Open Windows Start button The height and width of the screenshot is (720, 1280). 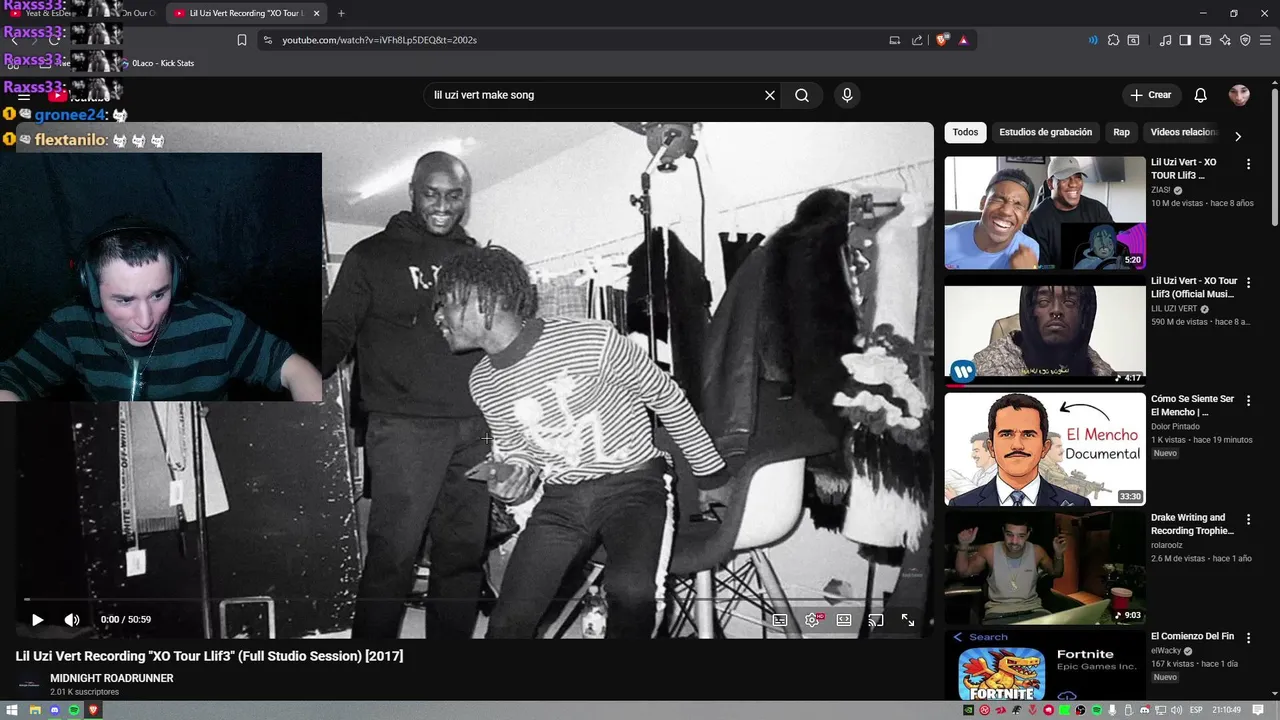12,710
